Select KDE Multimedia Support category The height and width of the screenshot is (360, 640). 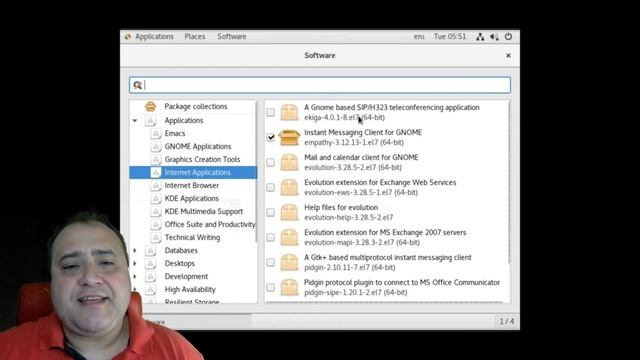click(x=203, y=211)
